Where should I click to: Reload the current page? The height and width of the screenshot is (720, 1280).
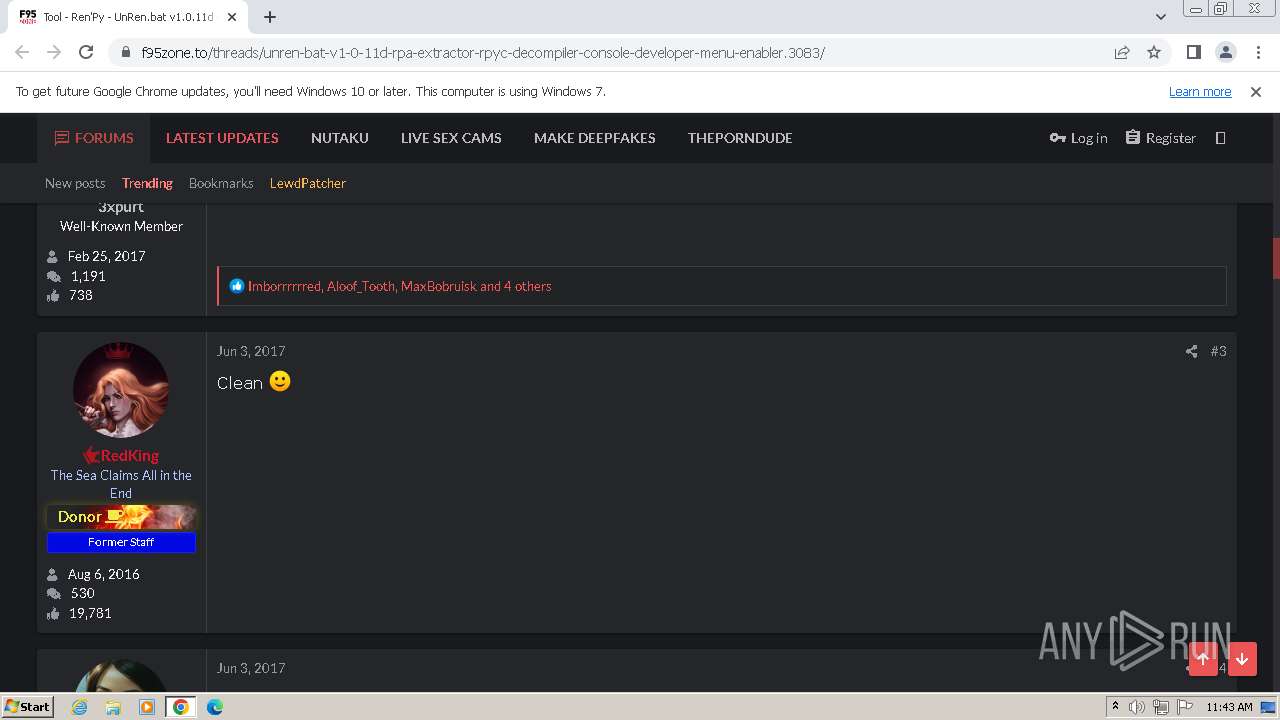point(86,52)
